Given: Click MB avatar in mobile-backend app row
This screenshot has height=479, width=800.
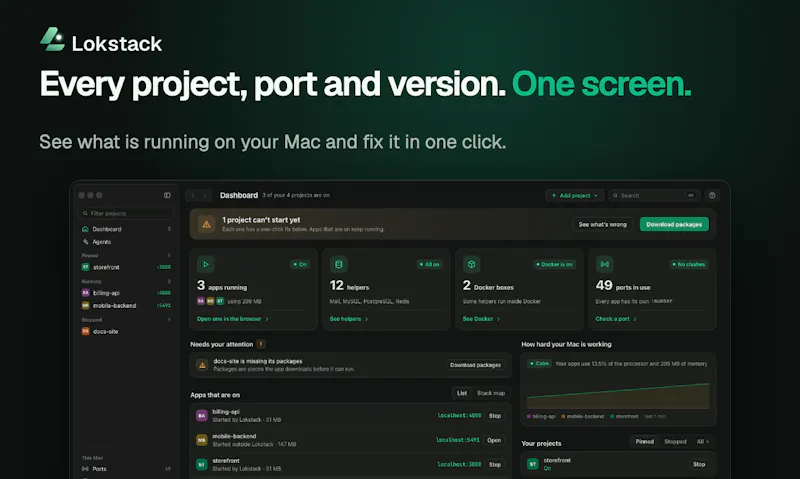Looking at the screenshot, I should 202,440.
